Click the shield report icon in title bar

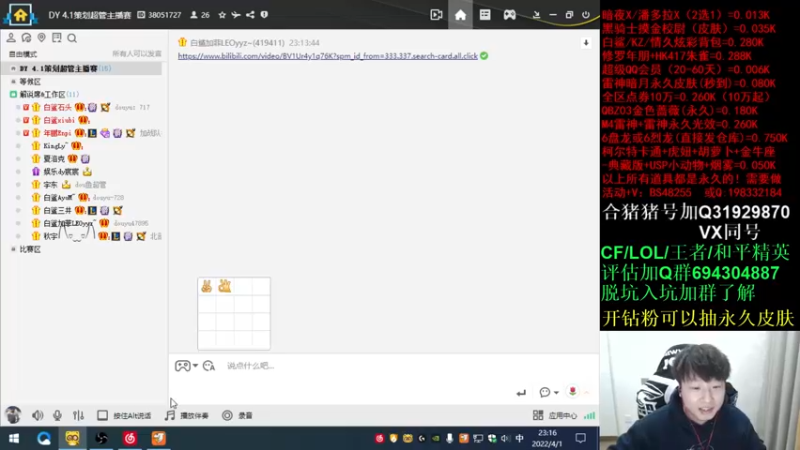tap(264, 15)
